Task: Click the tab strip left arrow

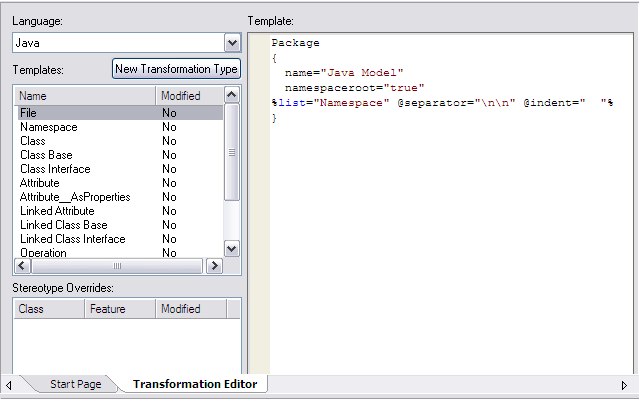Action: point(9,385)
